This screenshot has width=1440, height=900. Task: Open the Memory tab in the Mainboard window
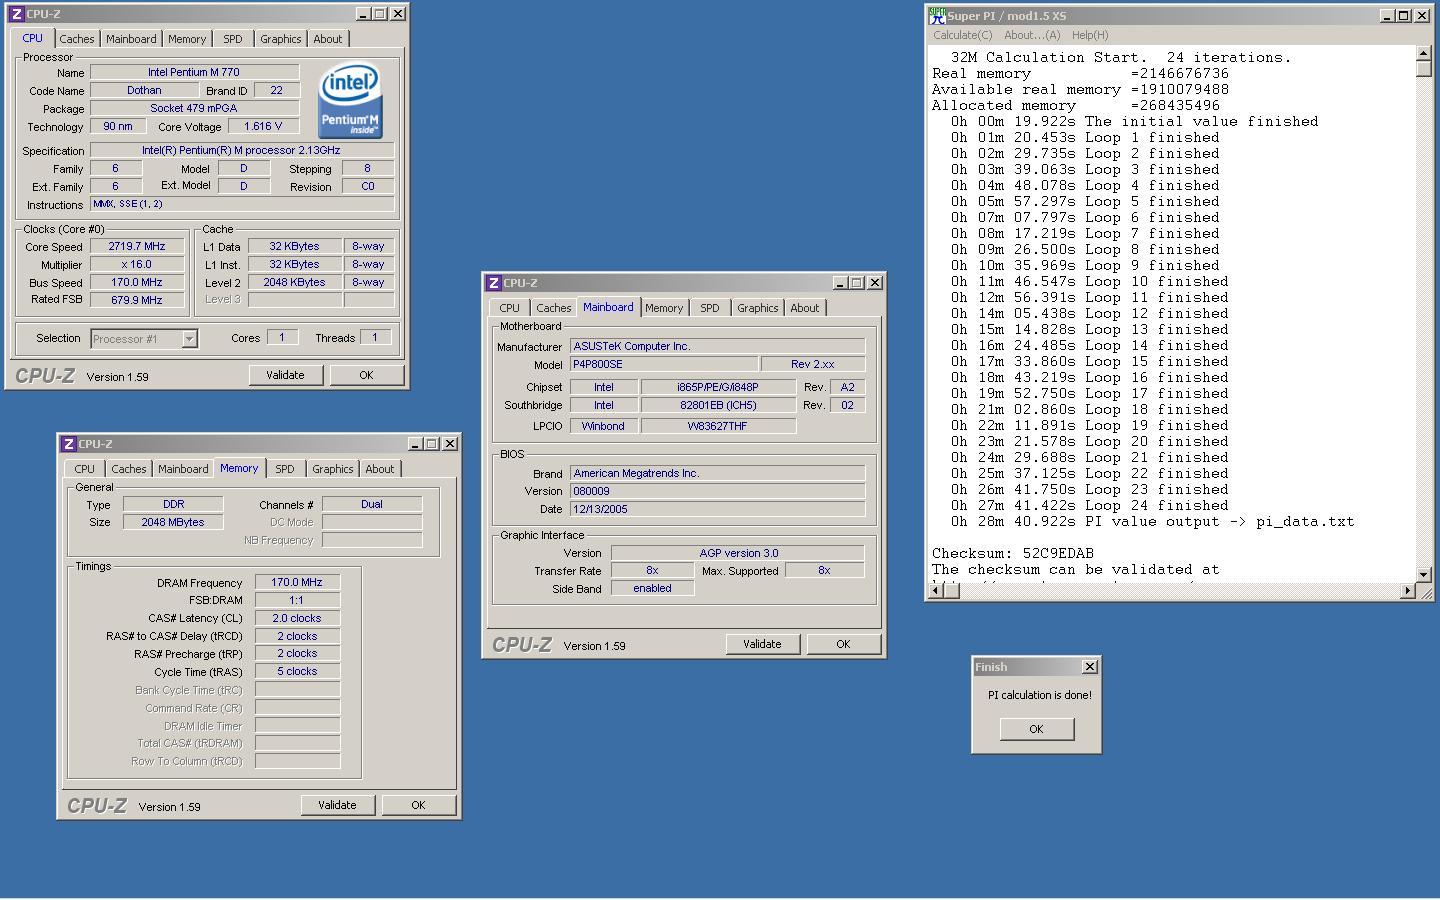pyautogui.click(x=664, y=308)
